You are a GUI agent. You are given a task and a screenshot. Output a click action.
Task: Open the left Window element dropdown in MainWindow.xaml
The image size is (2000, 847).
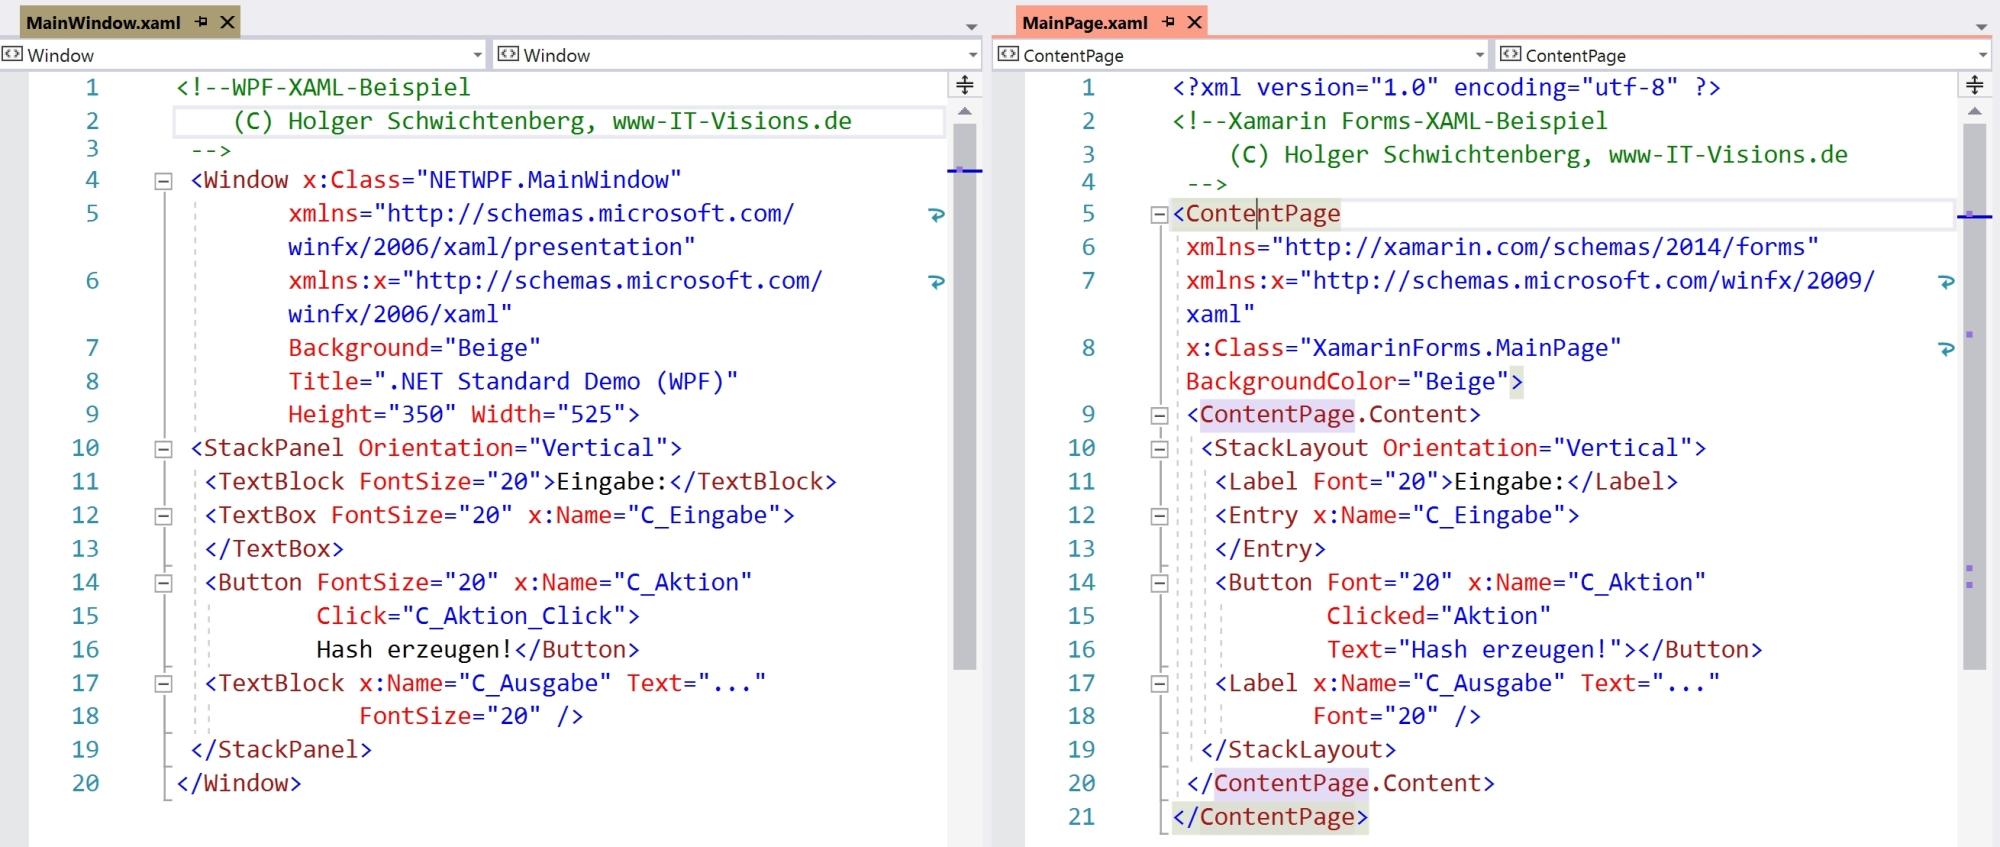click(243, 55)
